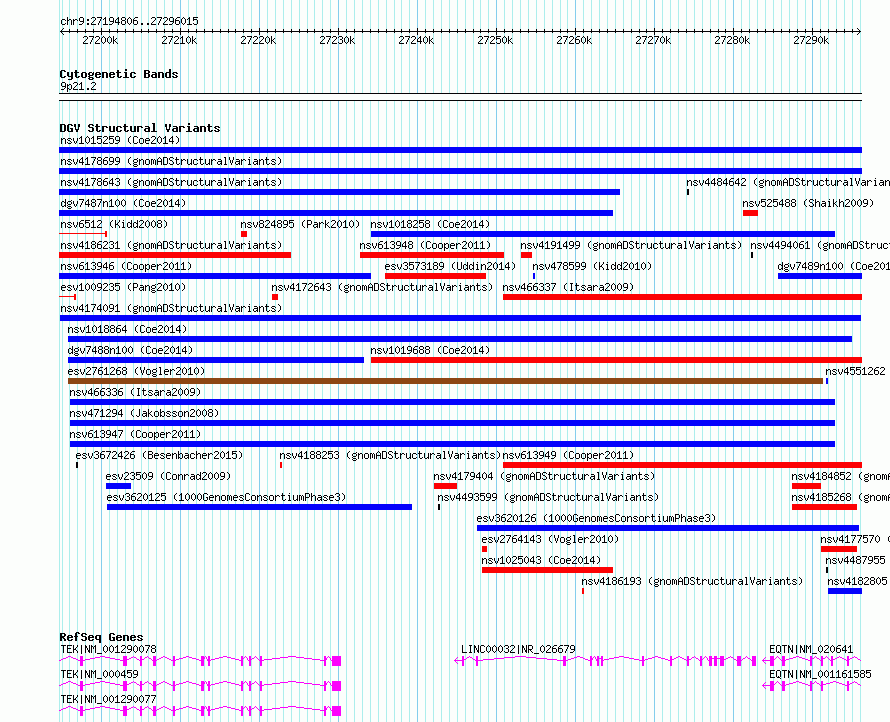Image resolution: width=890 pixels, height=722 pixels.
Task: Click EQTN|NM_001161585 gene label
Action: 820,674
